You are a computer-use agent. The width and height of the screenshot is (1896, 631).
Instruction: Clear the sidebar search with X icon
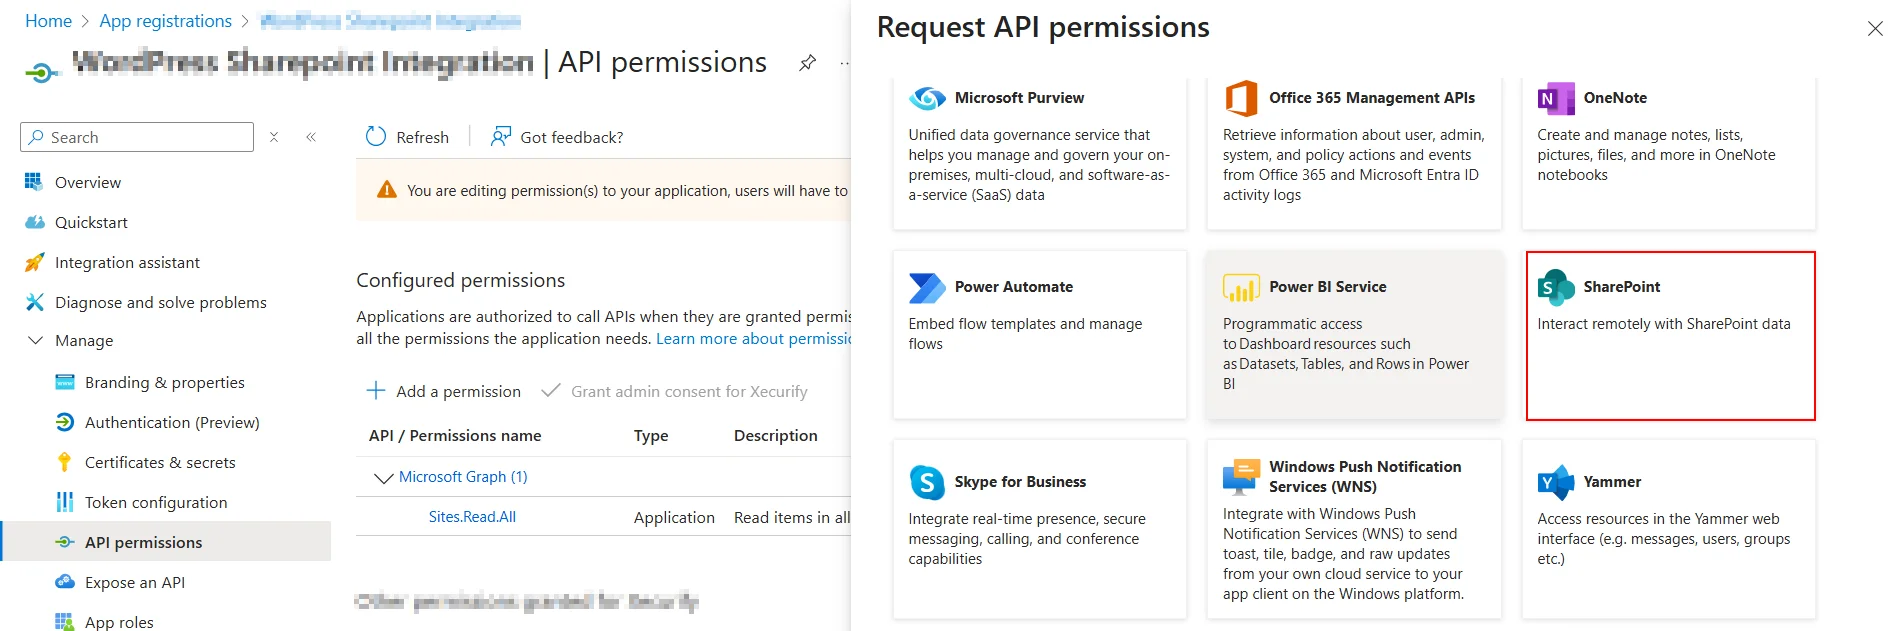click(274, 137)
